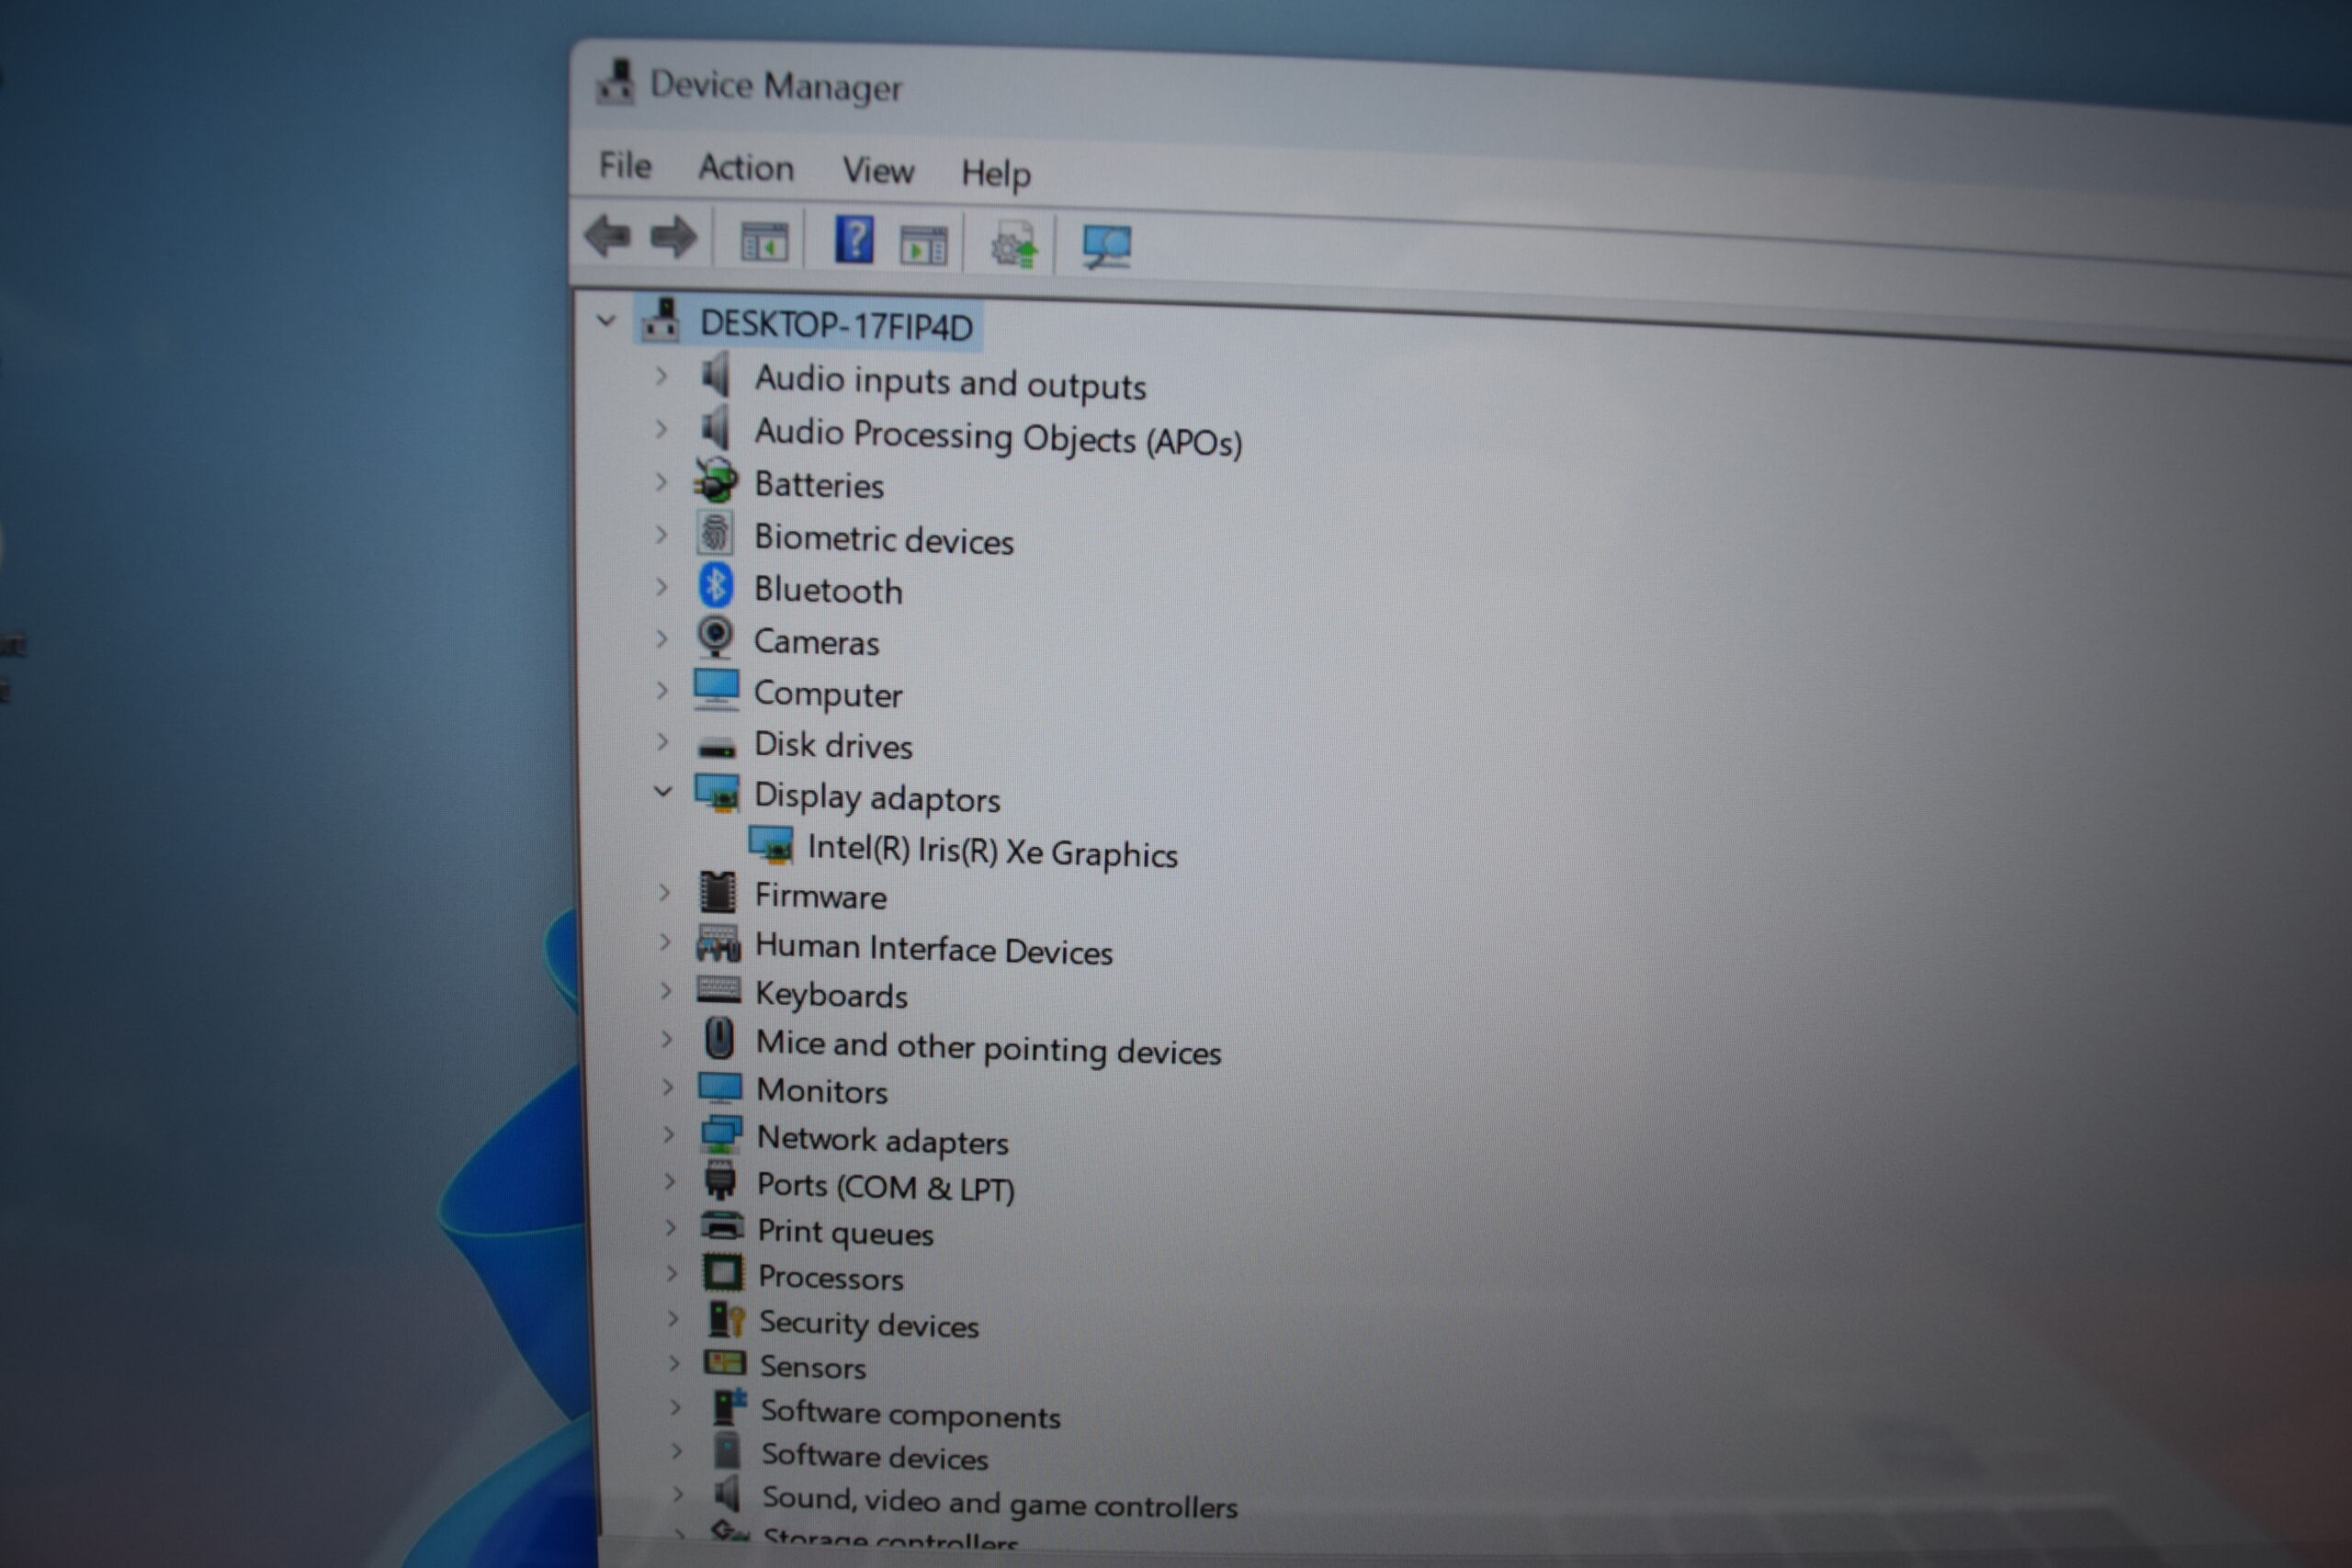Click the Device Manager title bar icon
Viewport: 2352px width, 1568px height.
(x=615, y=82)
